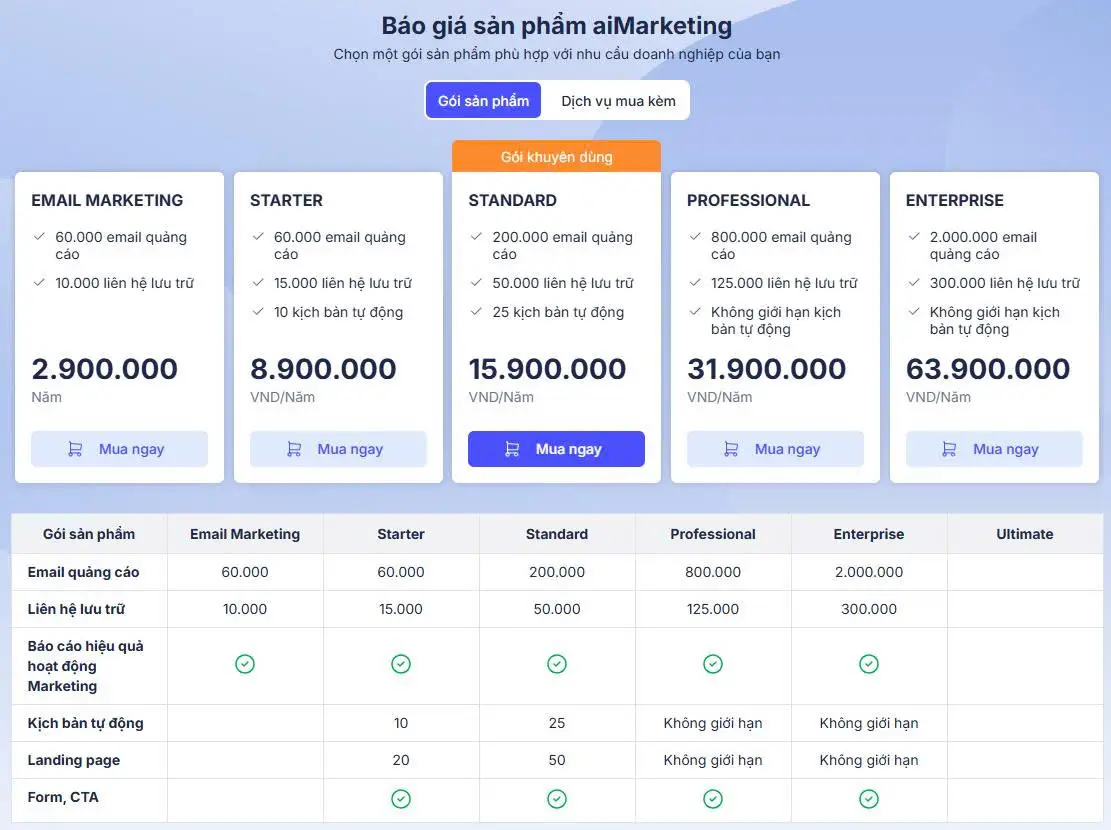1111x830 pixels.
Task: Click the check icon beside 10.000 liên hệ lưu trữ
Action: (40, 282)
